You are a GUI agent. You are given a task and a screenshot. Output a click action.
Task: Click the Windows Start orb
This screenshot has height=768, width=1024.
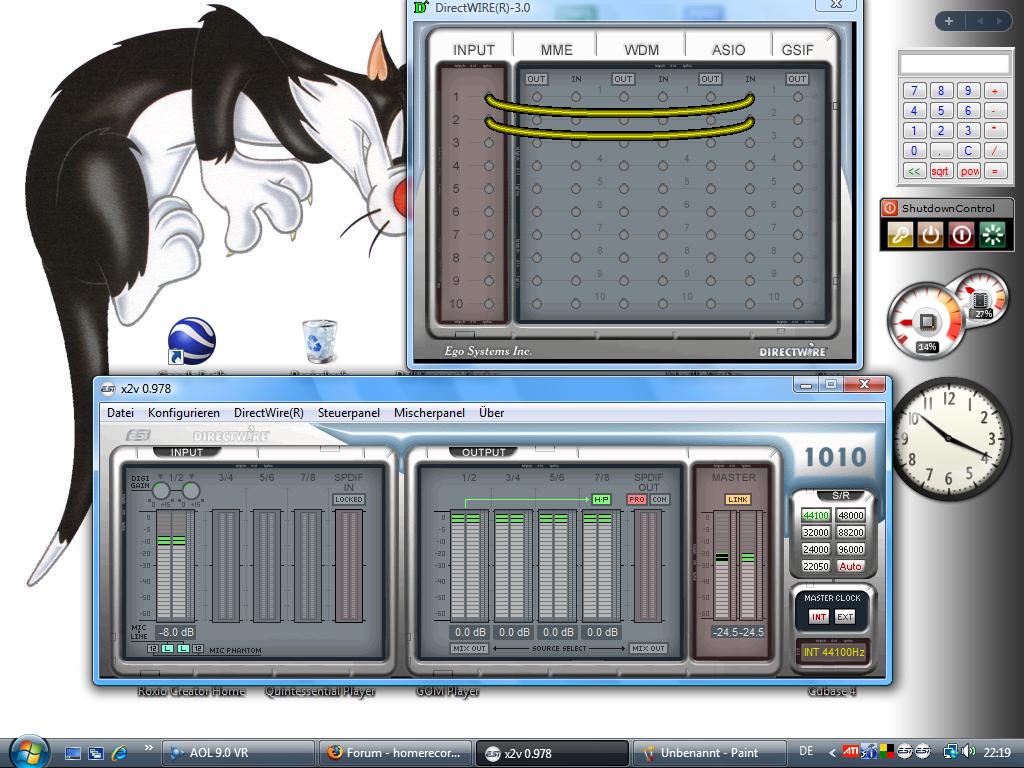point(27,752)
